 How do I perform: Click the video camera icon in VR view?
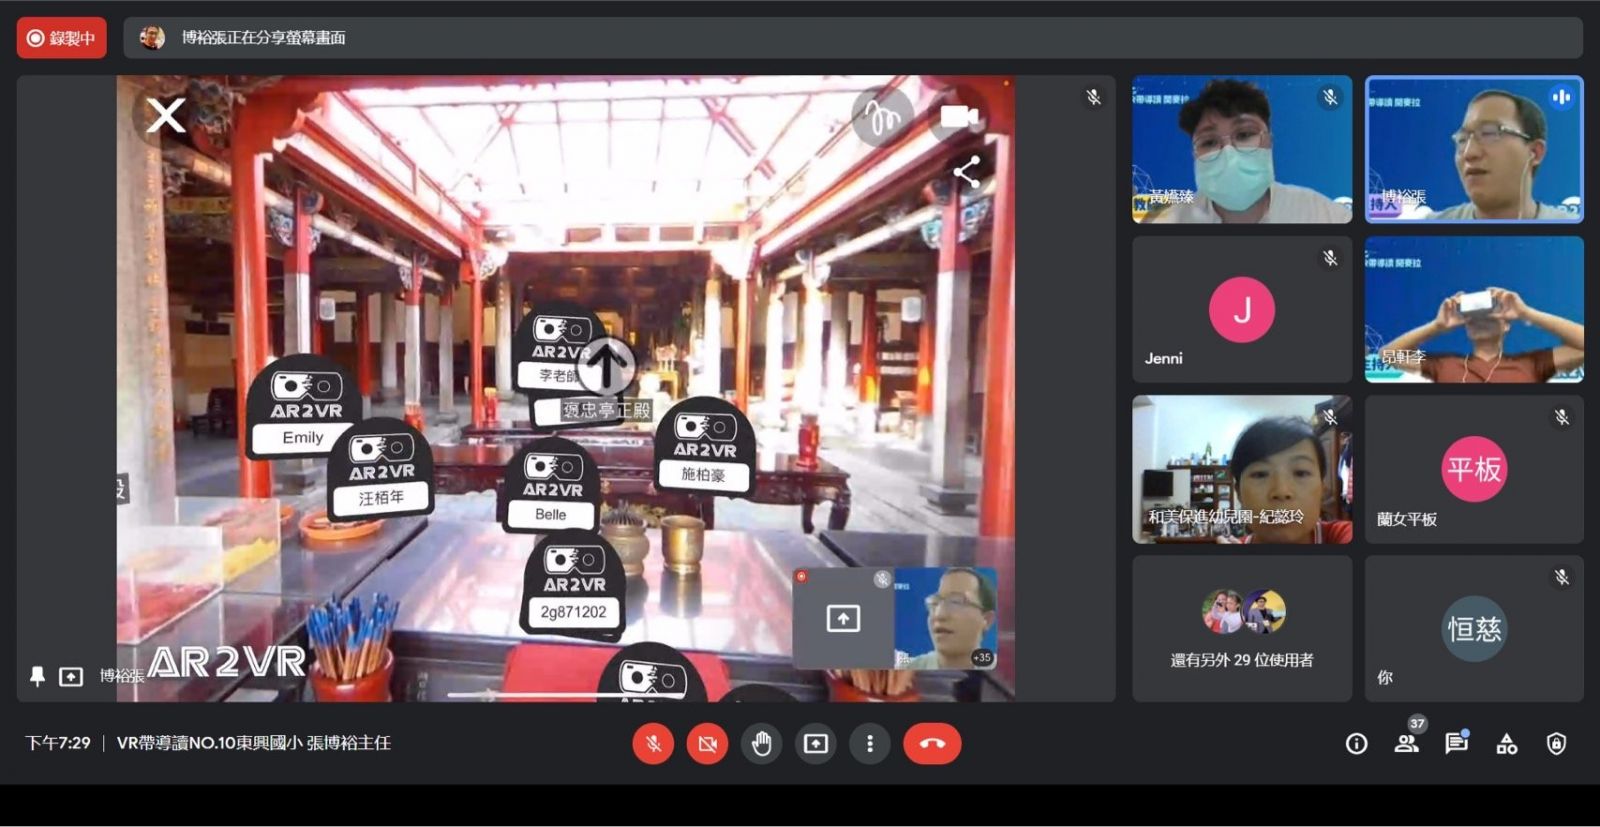[x=958, y=117]
